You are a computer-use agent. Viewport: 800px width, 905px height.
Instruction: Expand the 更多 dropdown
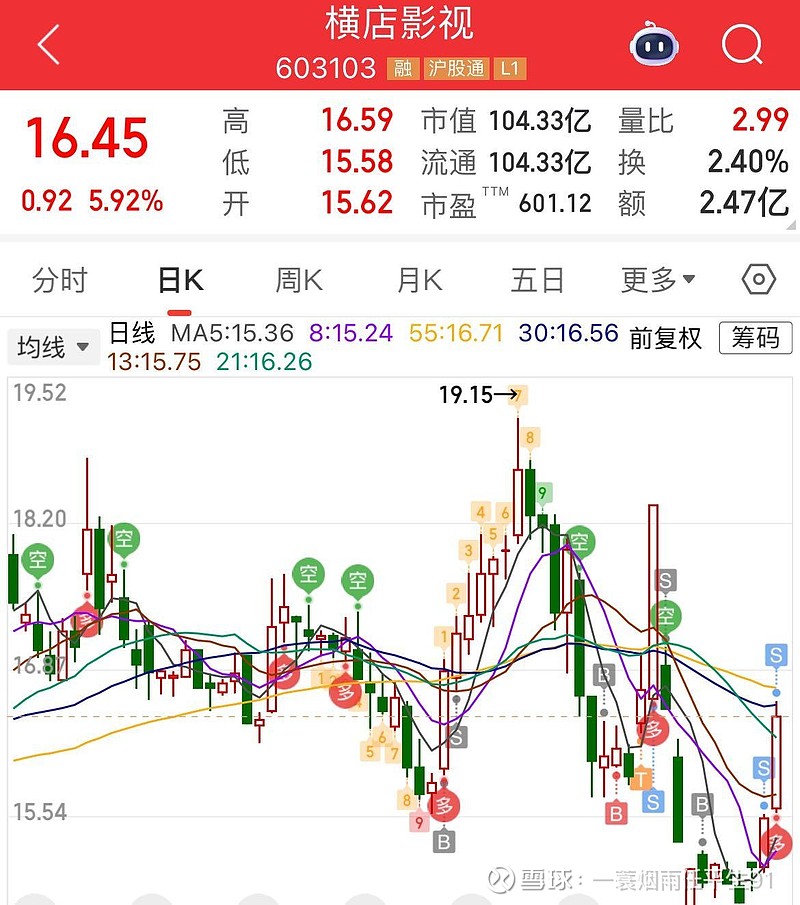[x=657, y=281]
